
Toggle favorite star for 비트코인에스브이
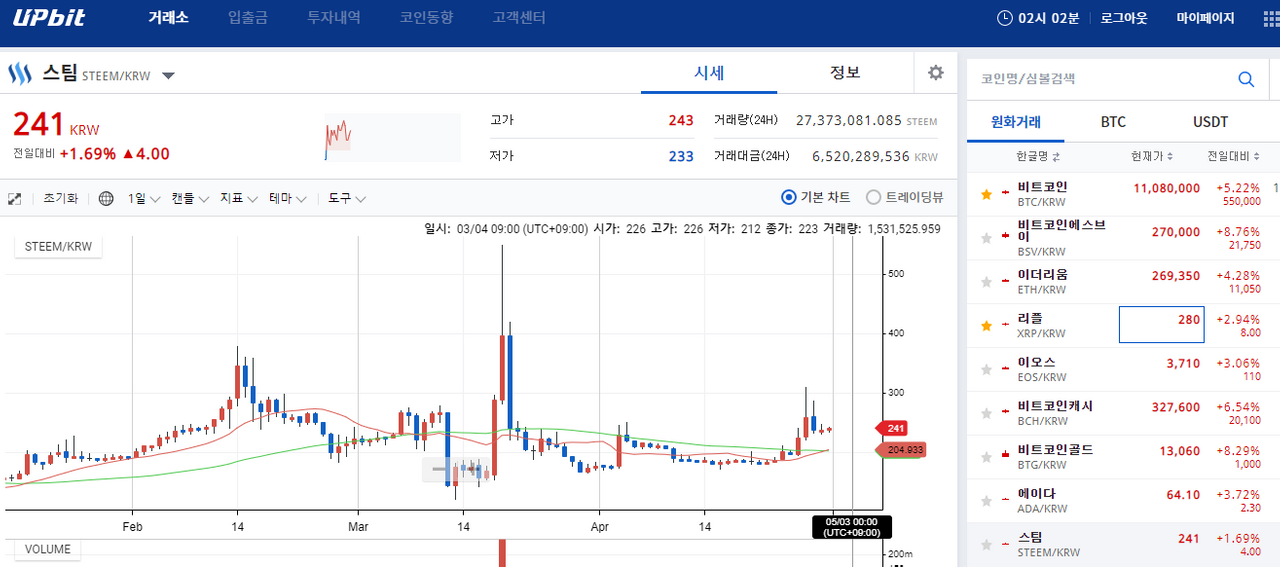(x=987, y=238)
